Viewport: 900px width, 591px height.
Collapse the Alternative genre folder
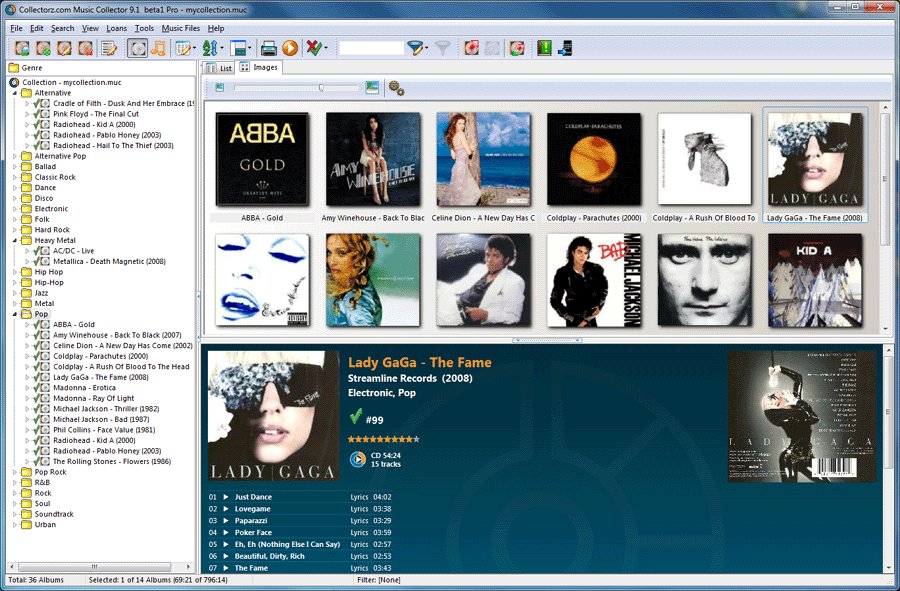[15, 93]
